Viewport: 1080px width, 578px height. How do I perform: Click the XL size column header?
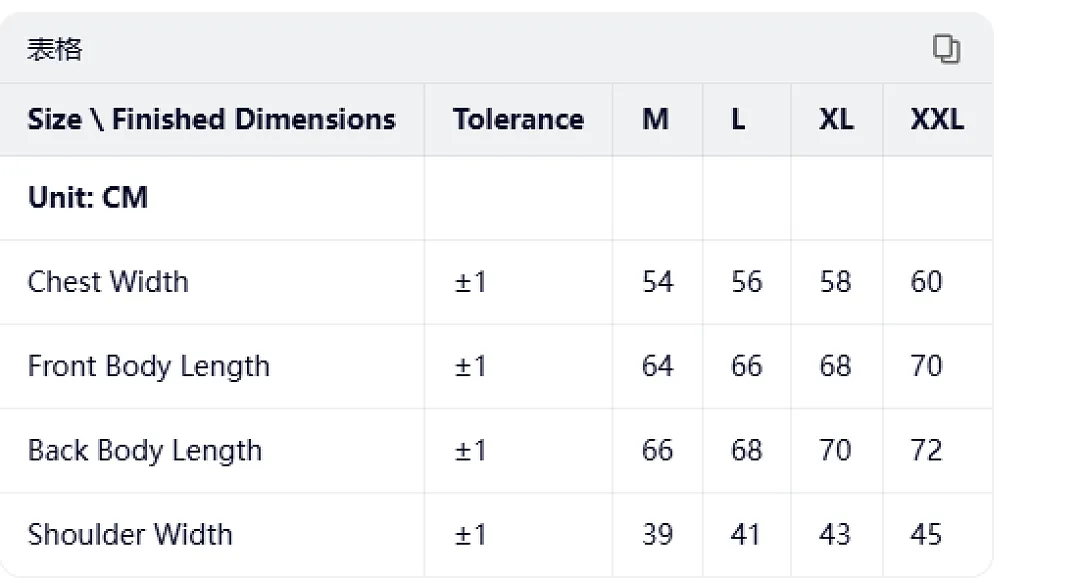[836, 119]
